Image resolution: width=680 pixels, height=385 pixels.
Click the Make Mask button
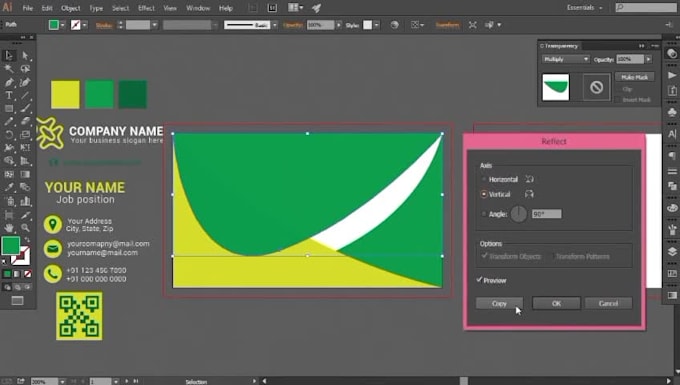click(634, 77)
